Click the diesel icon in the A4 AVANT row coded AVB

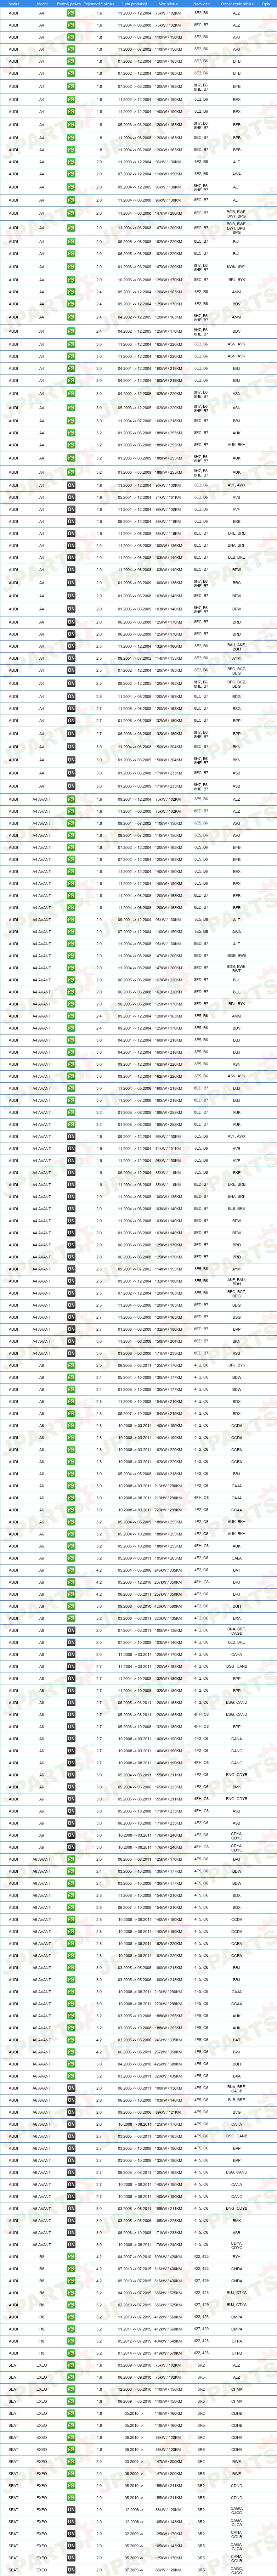(x=71, y=1147)
